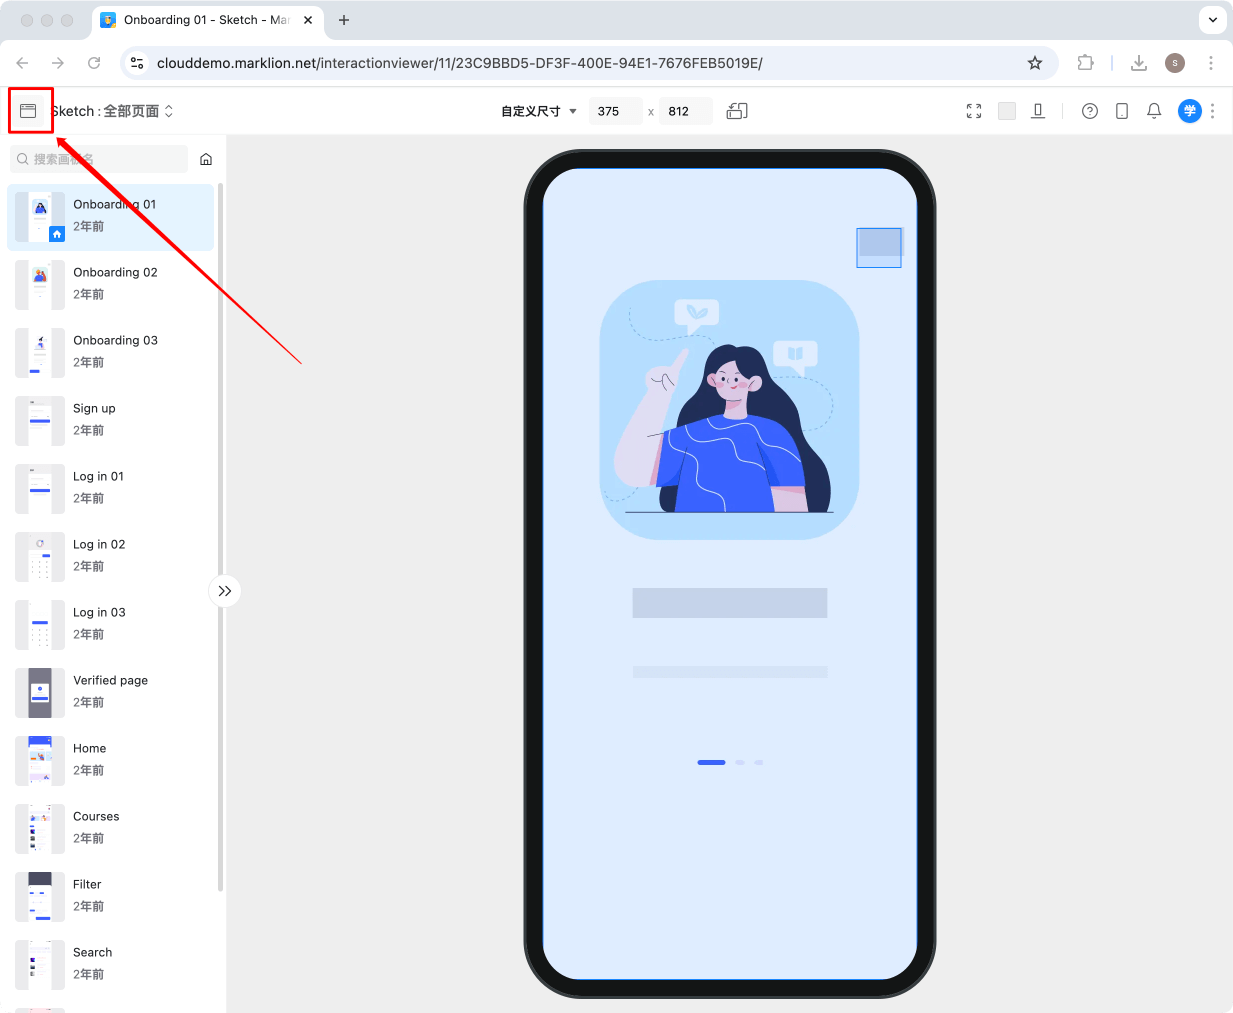Open notifications via the bell icon
1233x1013 pixels.
click(x=1154, y=111)
